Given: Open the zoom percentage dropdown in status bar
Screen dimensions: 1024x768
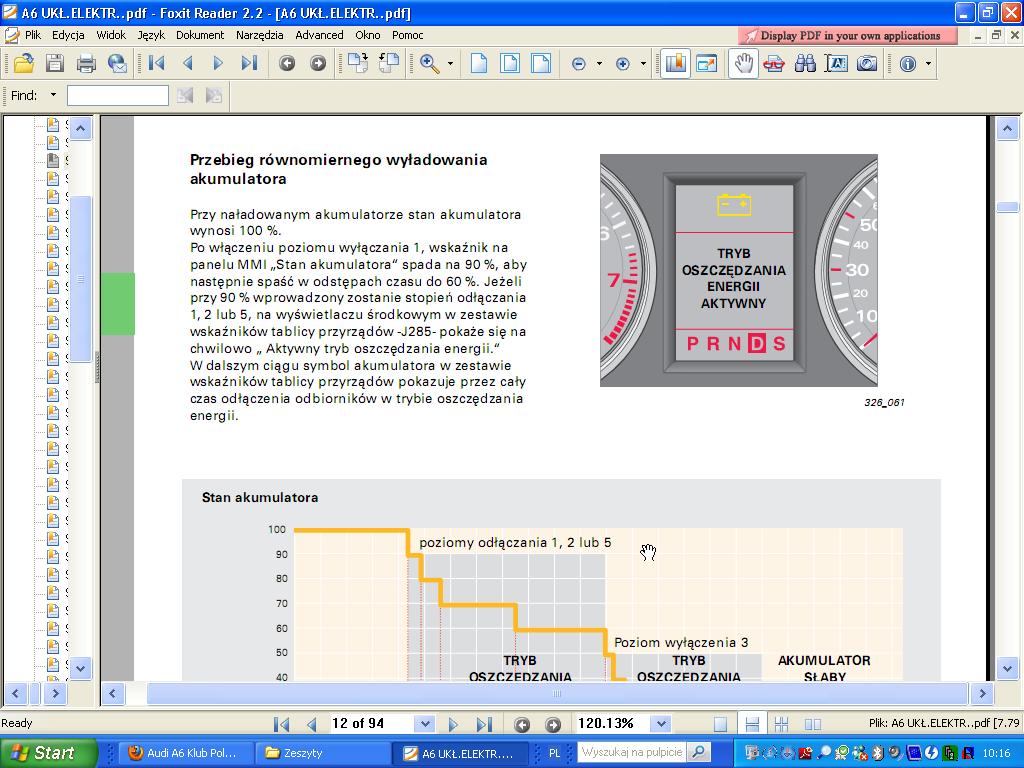Looking at the screenshot, I should coord(662,724).
